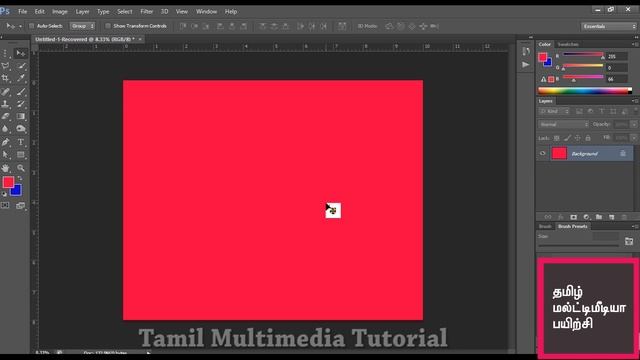Select the Eyedropper tool
Image resolution: width=640 pixels, height=360 pixels.
21,78
